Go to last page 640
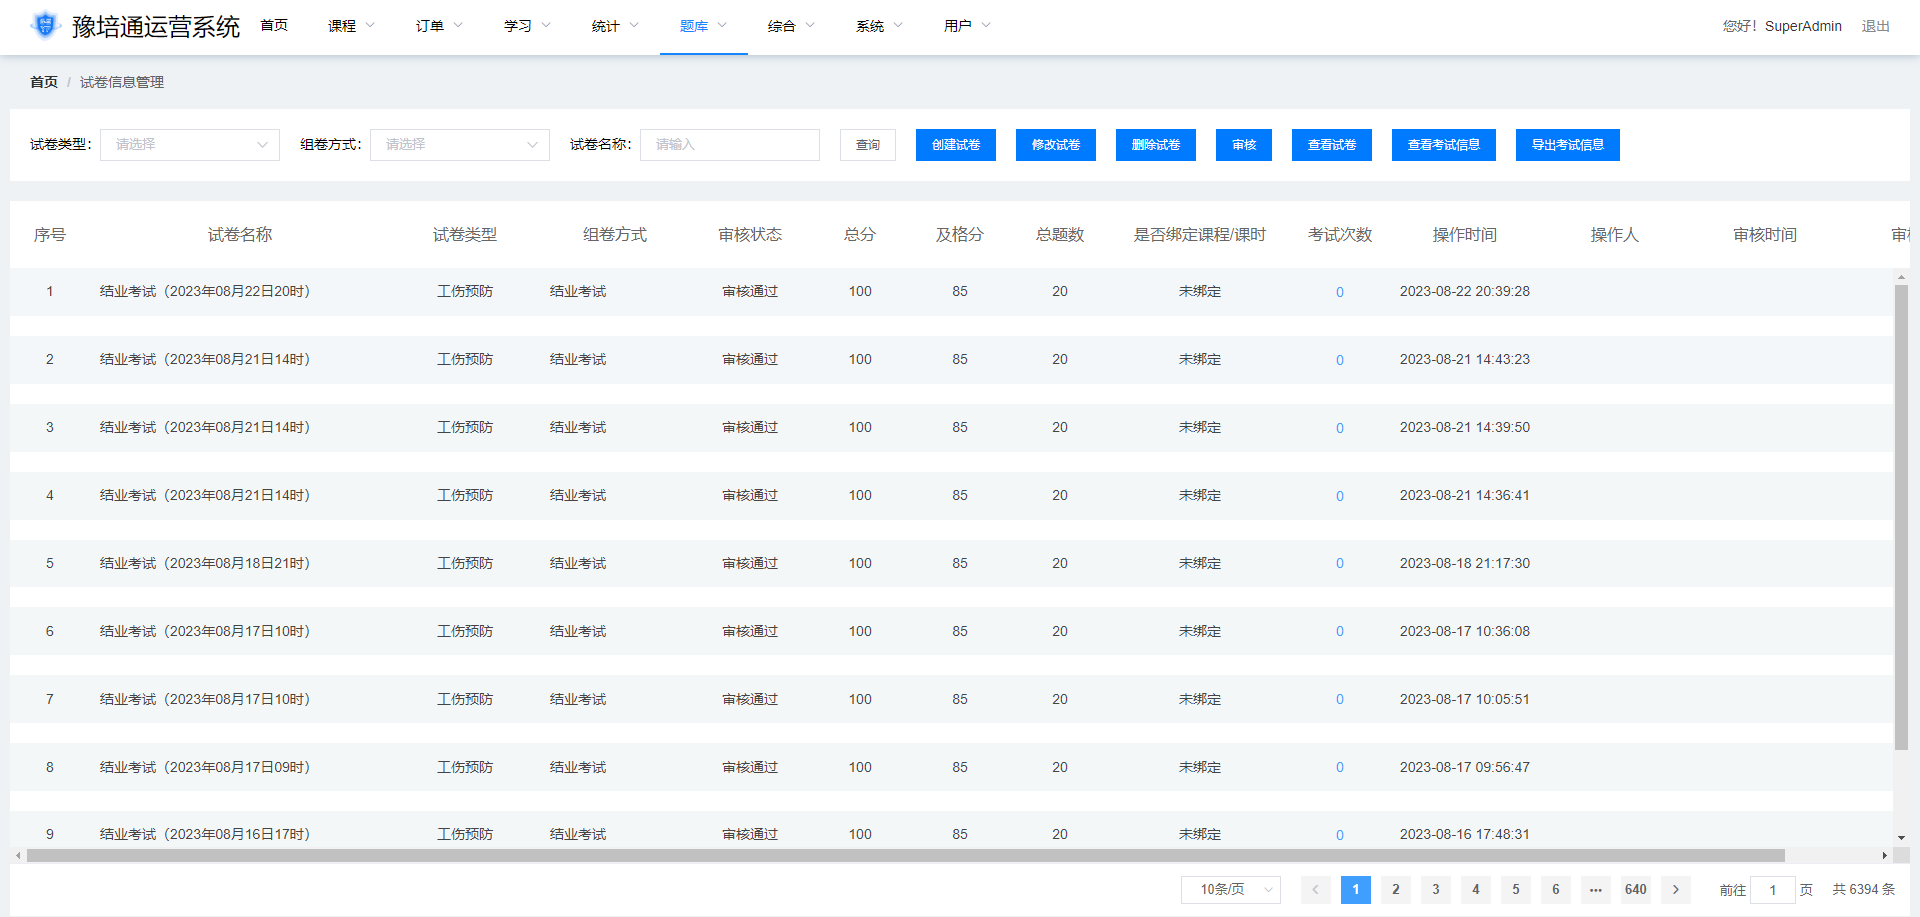The height and width of the screenshot is (917, 1920). pyautogui.click(x=1636, y=889)
